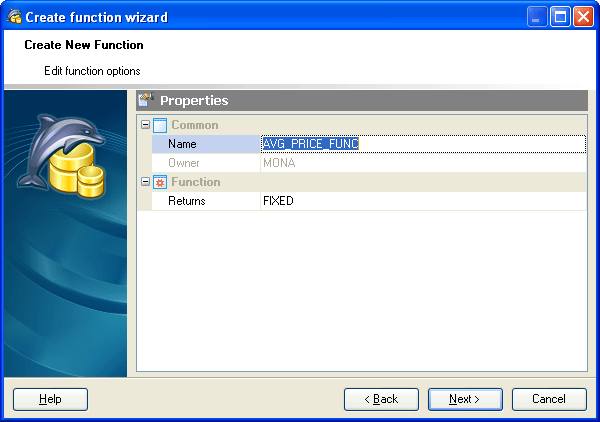The width and height of the screenshot is (600, 422).
Task: Click the wizard icon in title bar
Action: 13,17
